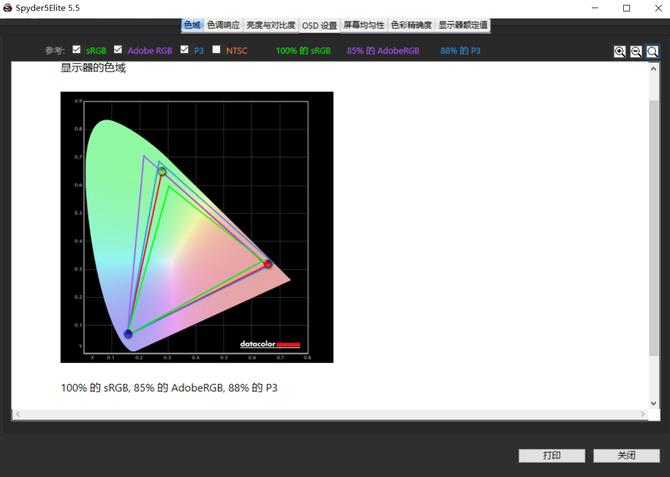
Task: Enable the NTSC reference checkbox
Action: tap(217, 49)
